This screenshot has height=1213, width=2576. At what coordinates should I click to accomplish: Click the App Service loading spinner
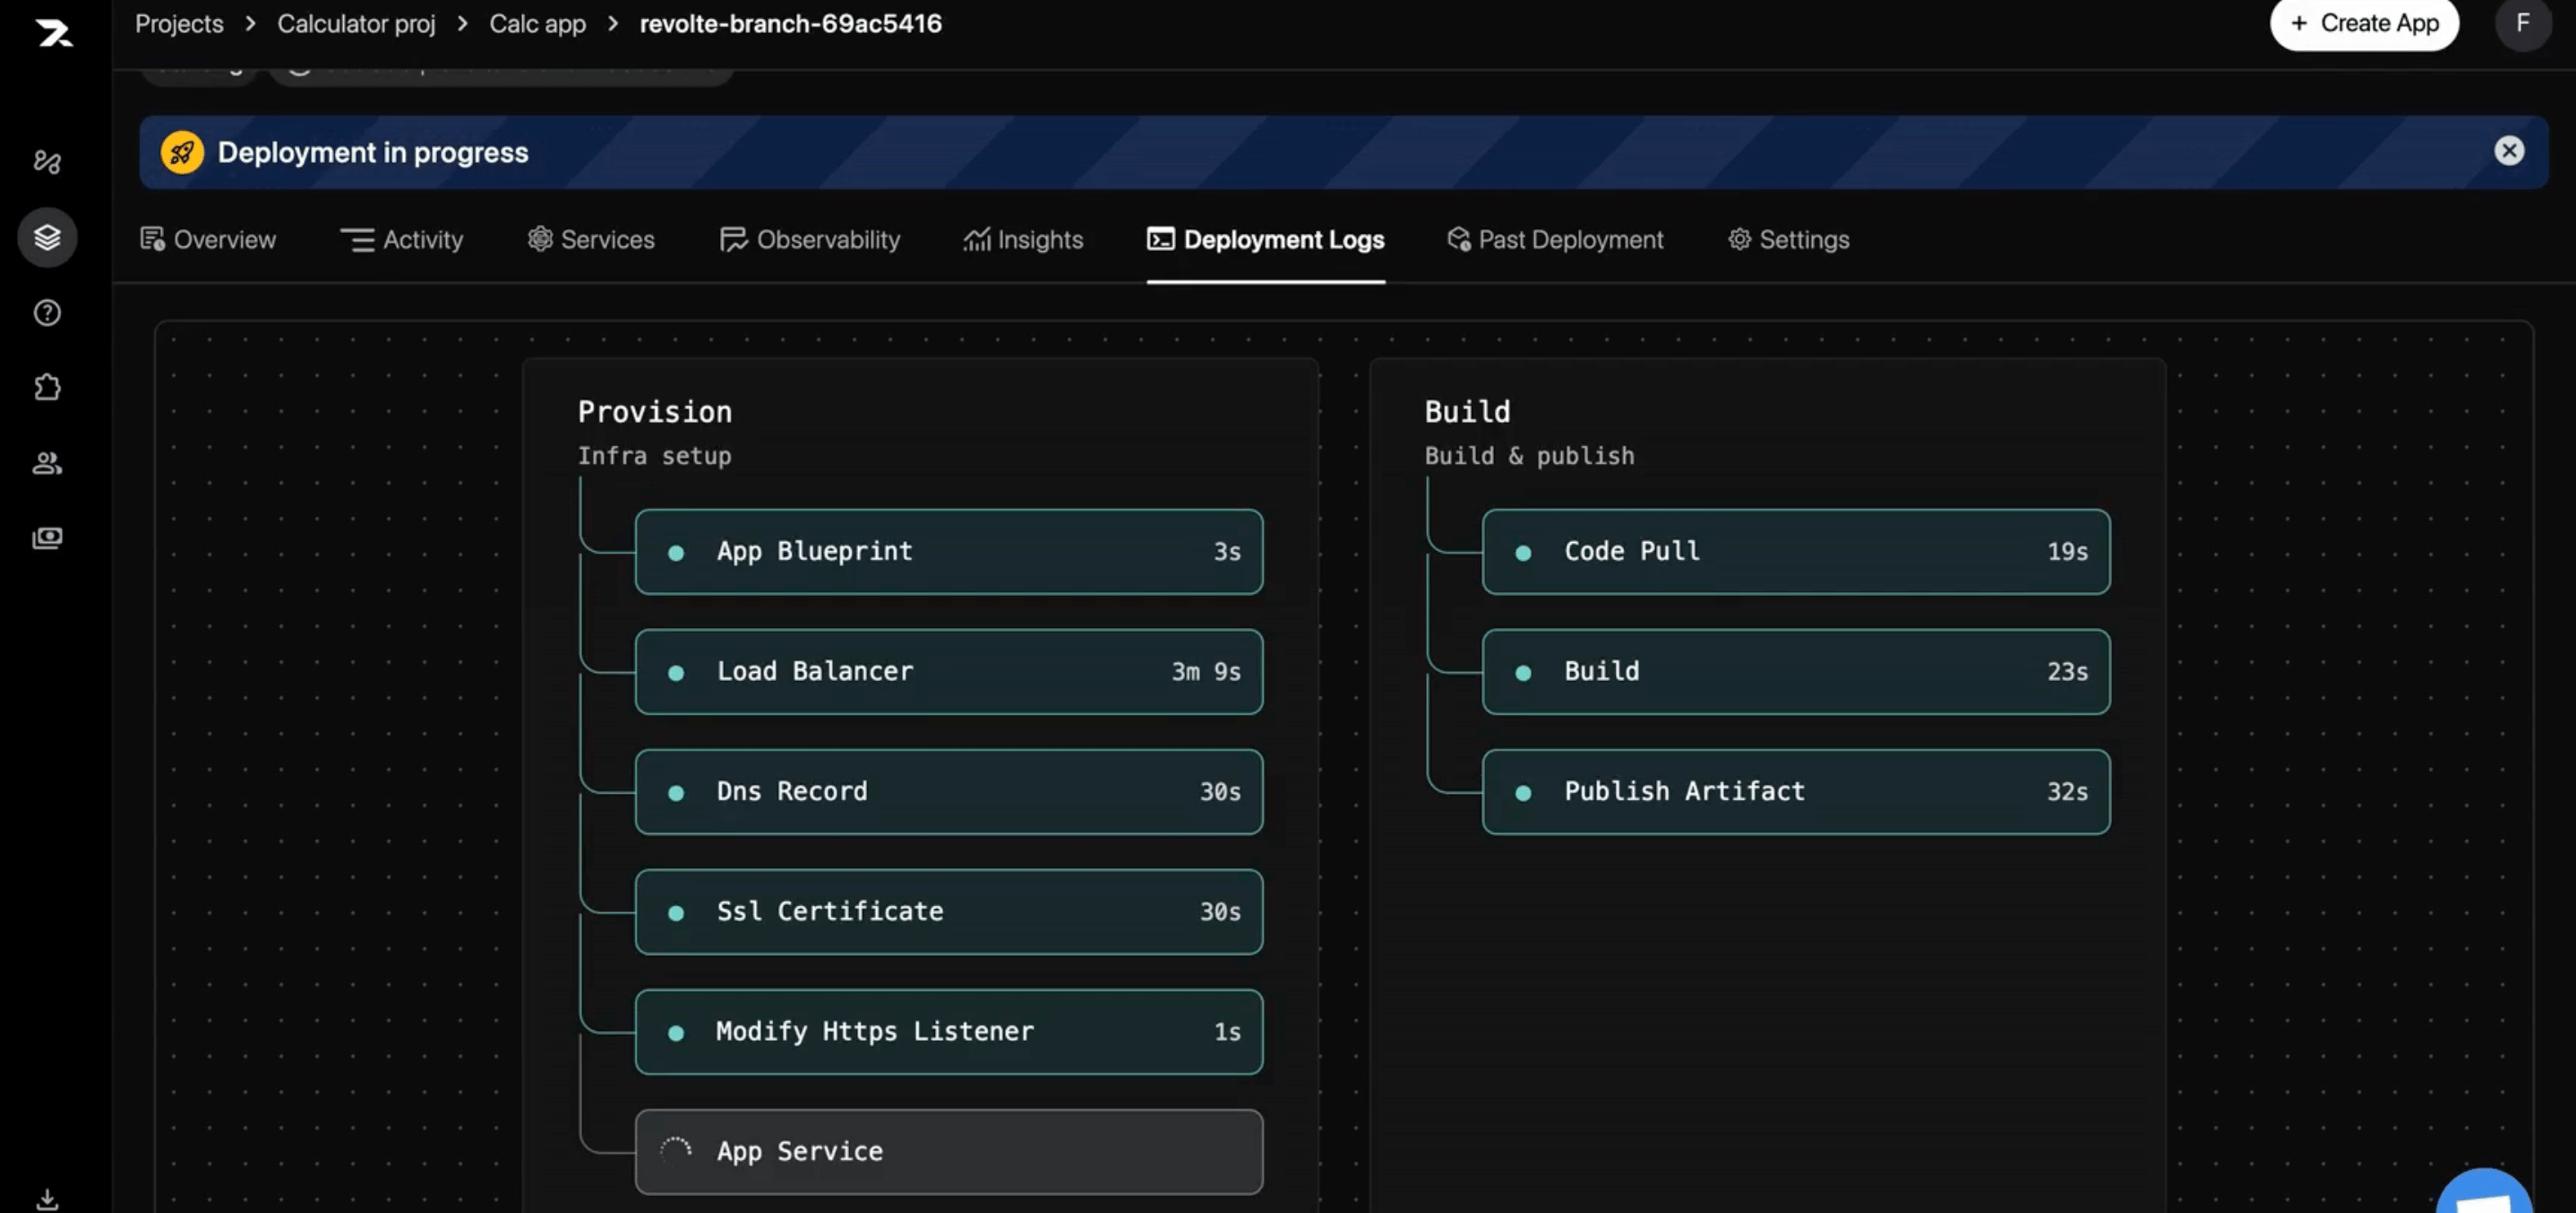pos(676,1151)
